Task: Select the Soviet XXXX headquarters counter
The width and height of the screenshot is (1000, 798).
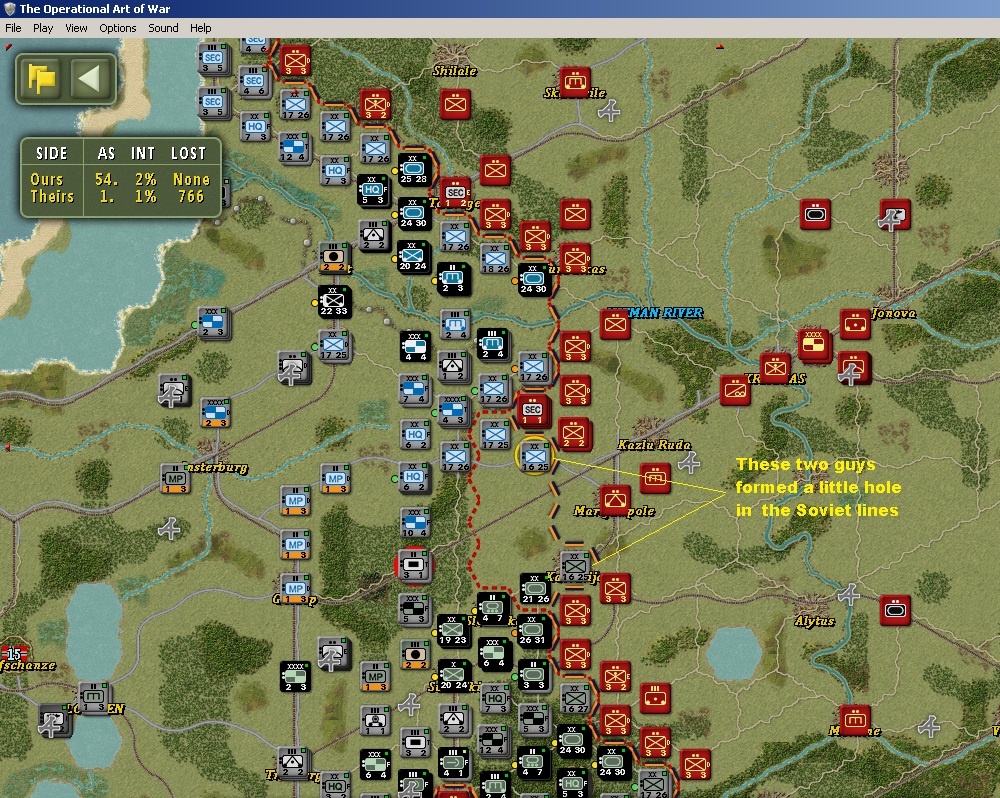Action: (x=814, y=344)
